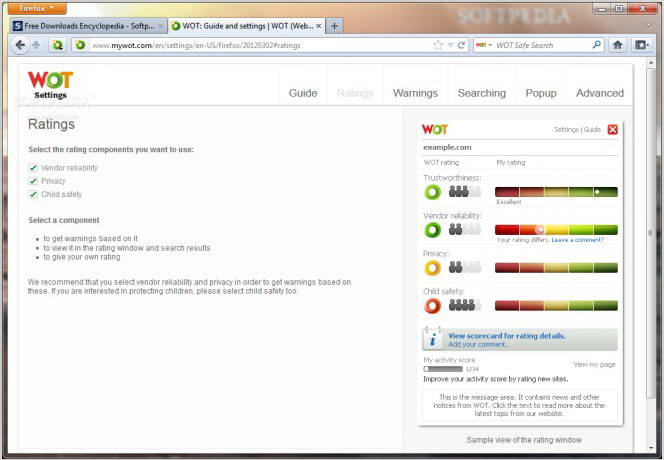
Task: Click the WOT logo in rating window
Action: [434, 130]
